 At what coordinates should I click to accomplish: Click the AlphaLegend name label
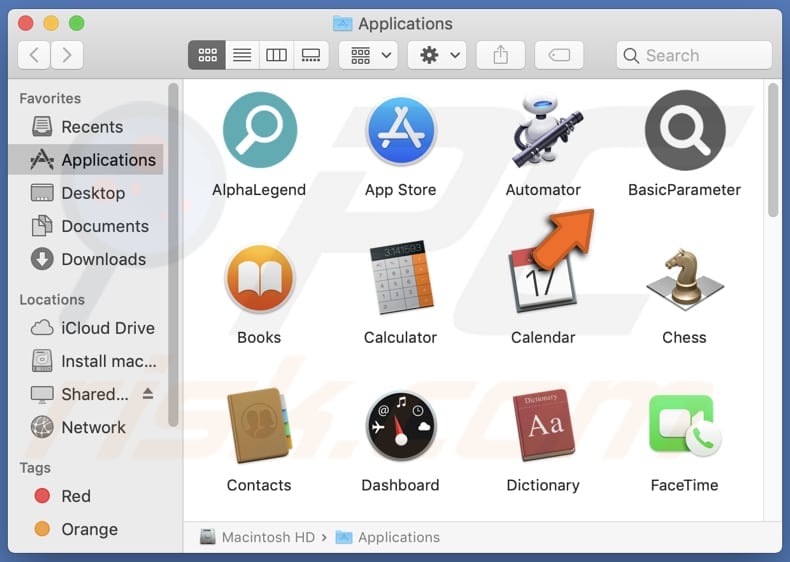pyautogui.click(x=259, y=190)
